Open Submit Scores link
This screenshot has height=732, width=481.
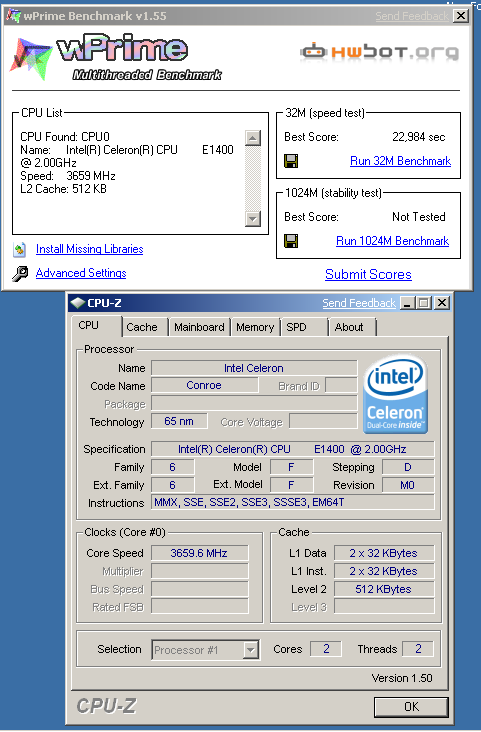[x=368, y=274]
